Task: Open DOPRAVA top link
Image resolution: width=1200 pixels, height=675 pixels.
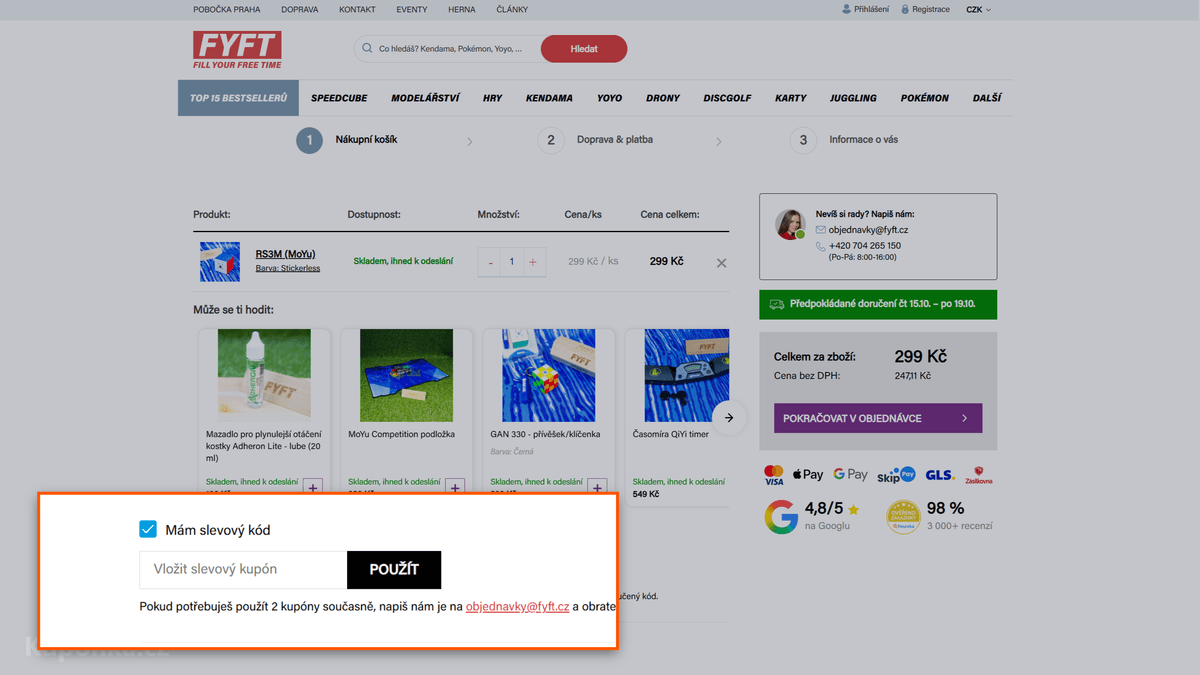Action: click(x=300, y=9)
